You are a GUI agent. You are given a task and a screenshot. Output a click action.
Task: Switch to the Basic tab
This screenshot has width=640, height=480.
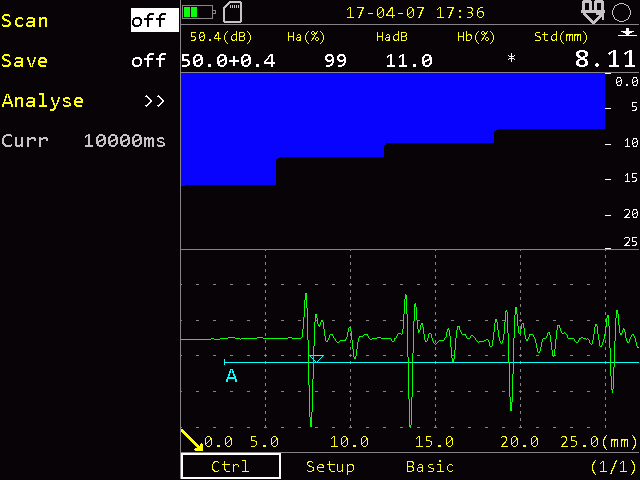pos(430,466)
